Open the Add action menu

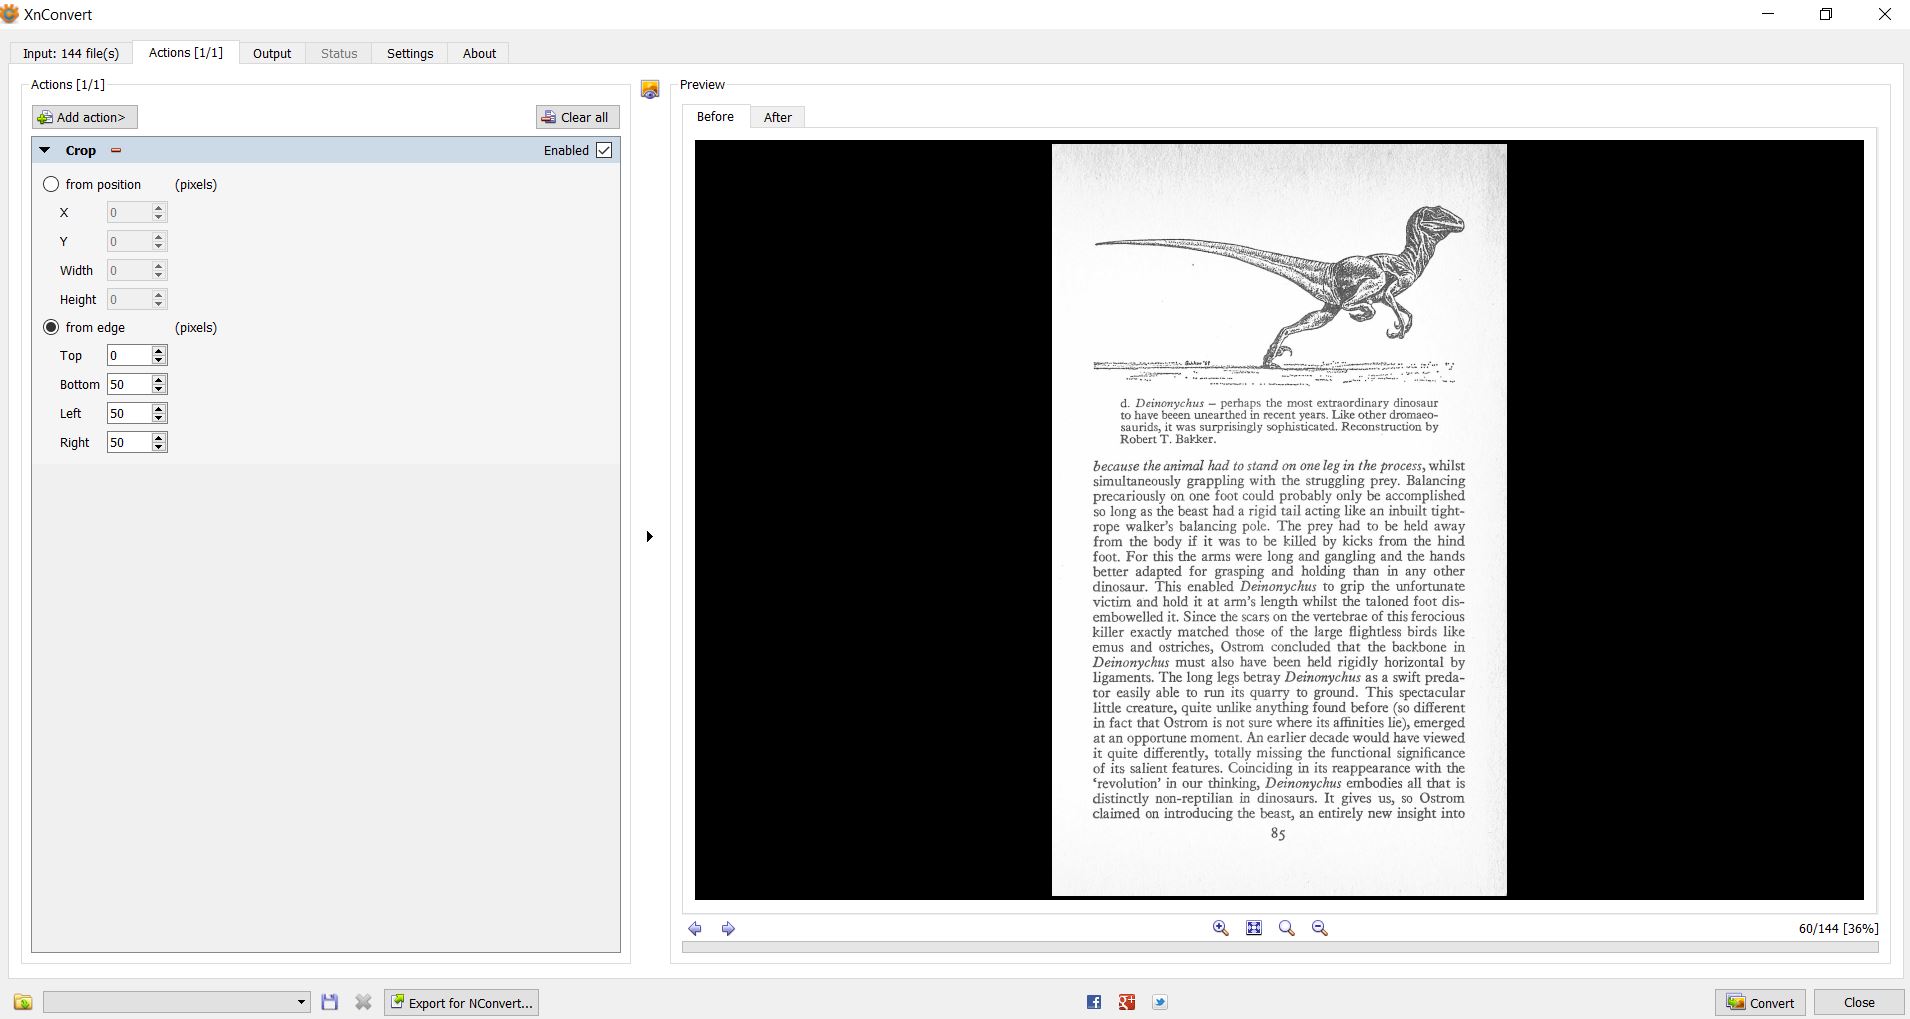pos(84,117)
